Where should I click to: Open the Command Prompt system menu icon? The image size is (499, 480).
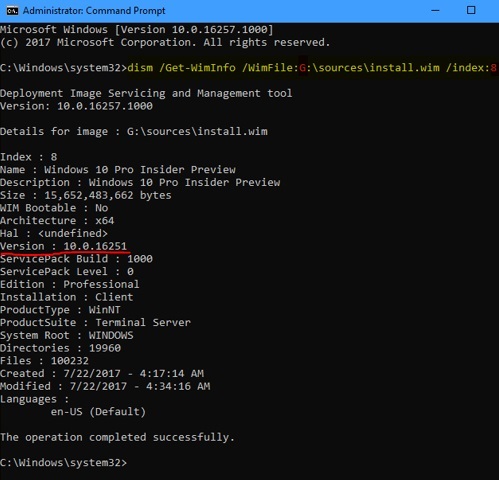(12, 11)
